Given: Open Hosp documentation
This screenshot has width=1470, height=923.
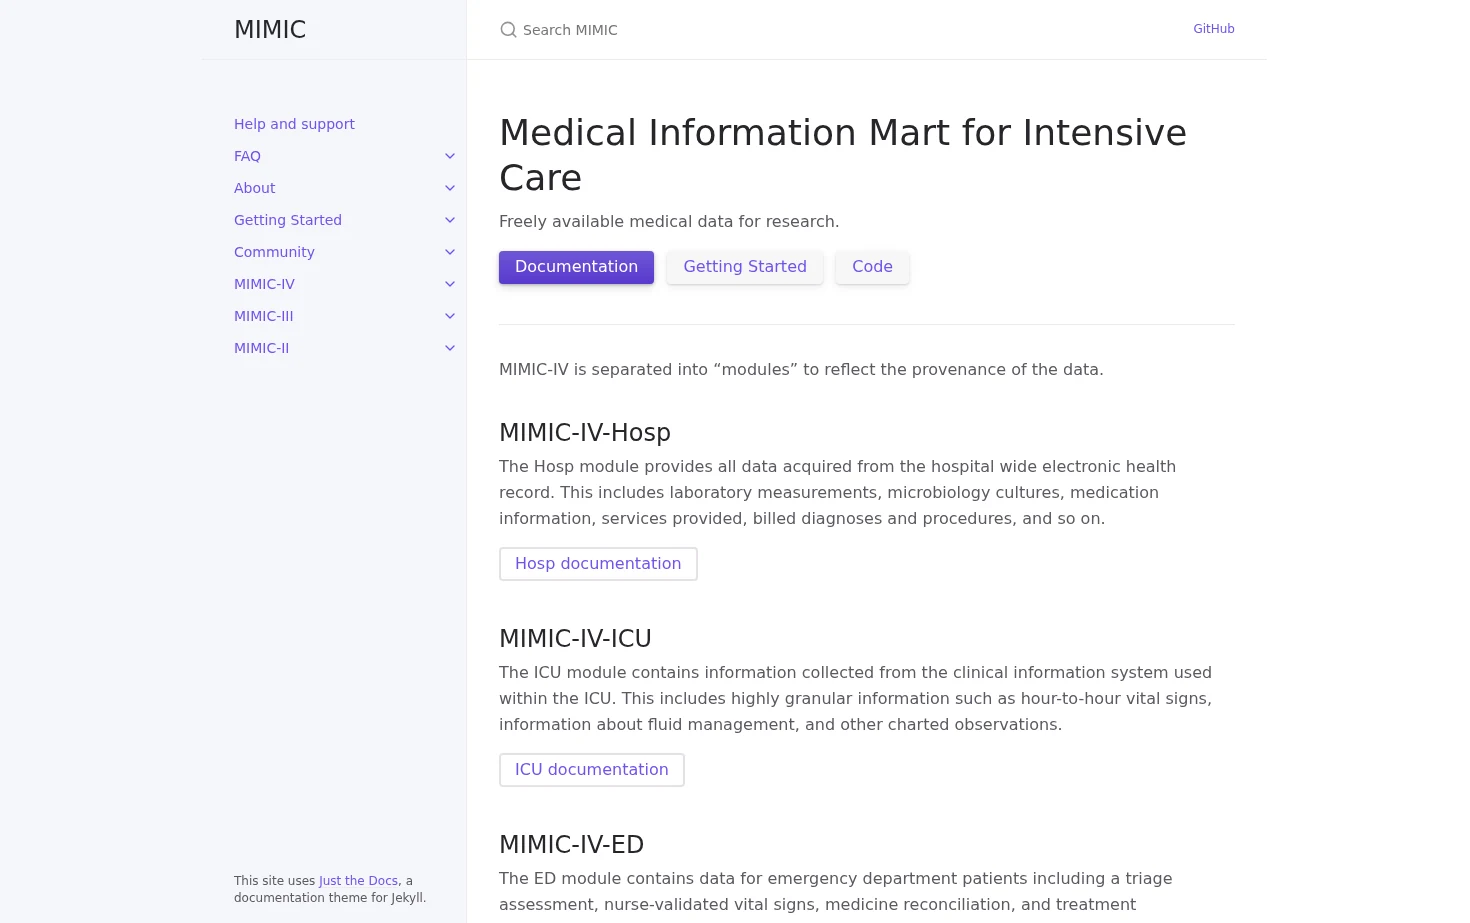Looking at the screenshot, I should (x=598, y=564).
